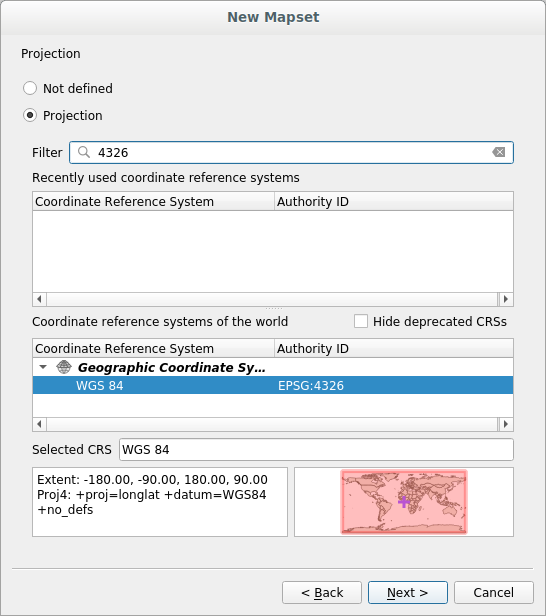Image resolution: width=546 pixels, height=616 pixels.
Task: Go Back to previous wizard page
Action: pos(322,592)
